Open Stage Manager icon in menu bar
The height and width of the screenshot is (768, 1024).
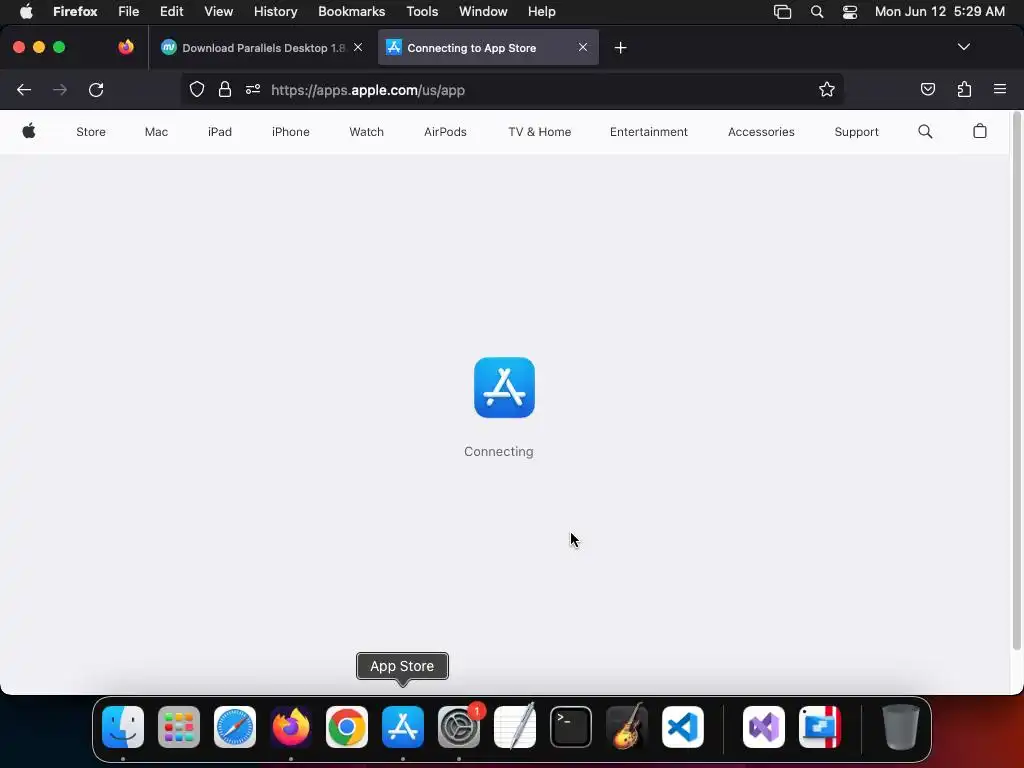[782, 12]
